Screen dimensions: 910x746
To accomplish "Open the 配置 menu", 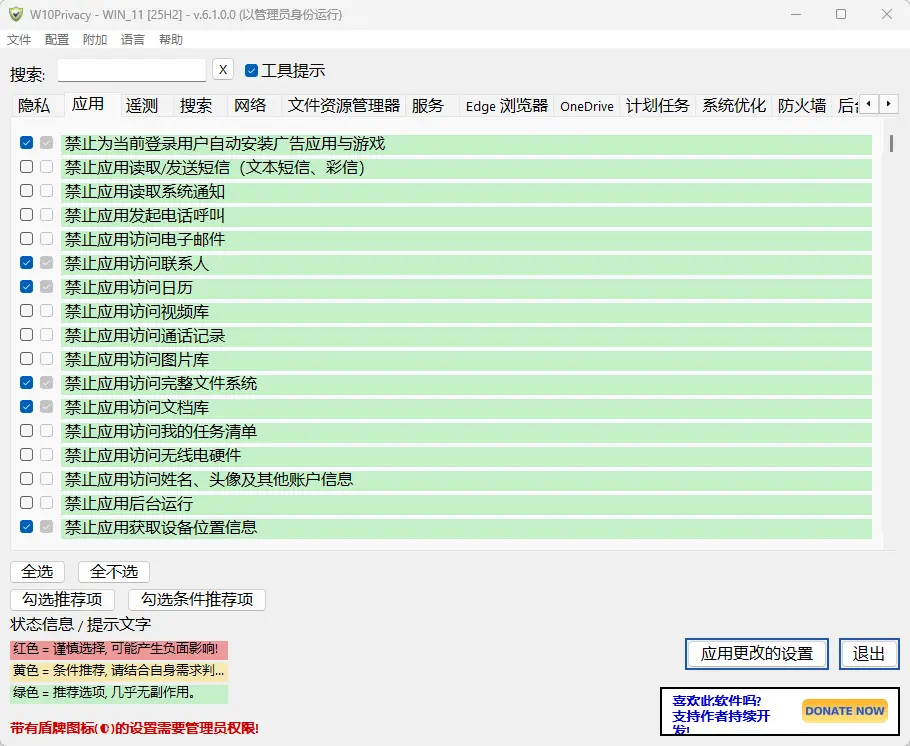I will pyautogui.click(x=56, y=39).
